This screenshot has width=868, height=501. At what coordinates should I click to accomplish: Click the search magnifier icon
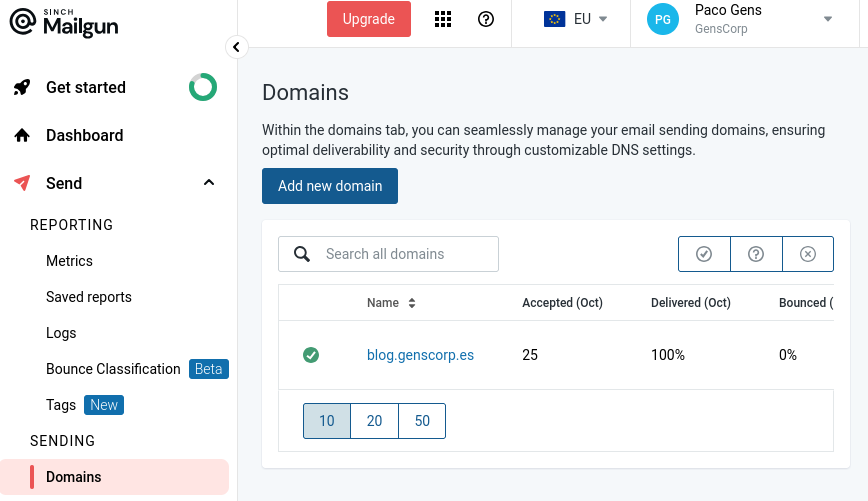click(x=302, y=254)
